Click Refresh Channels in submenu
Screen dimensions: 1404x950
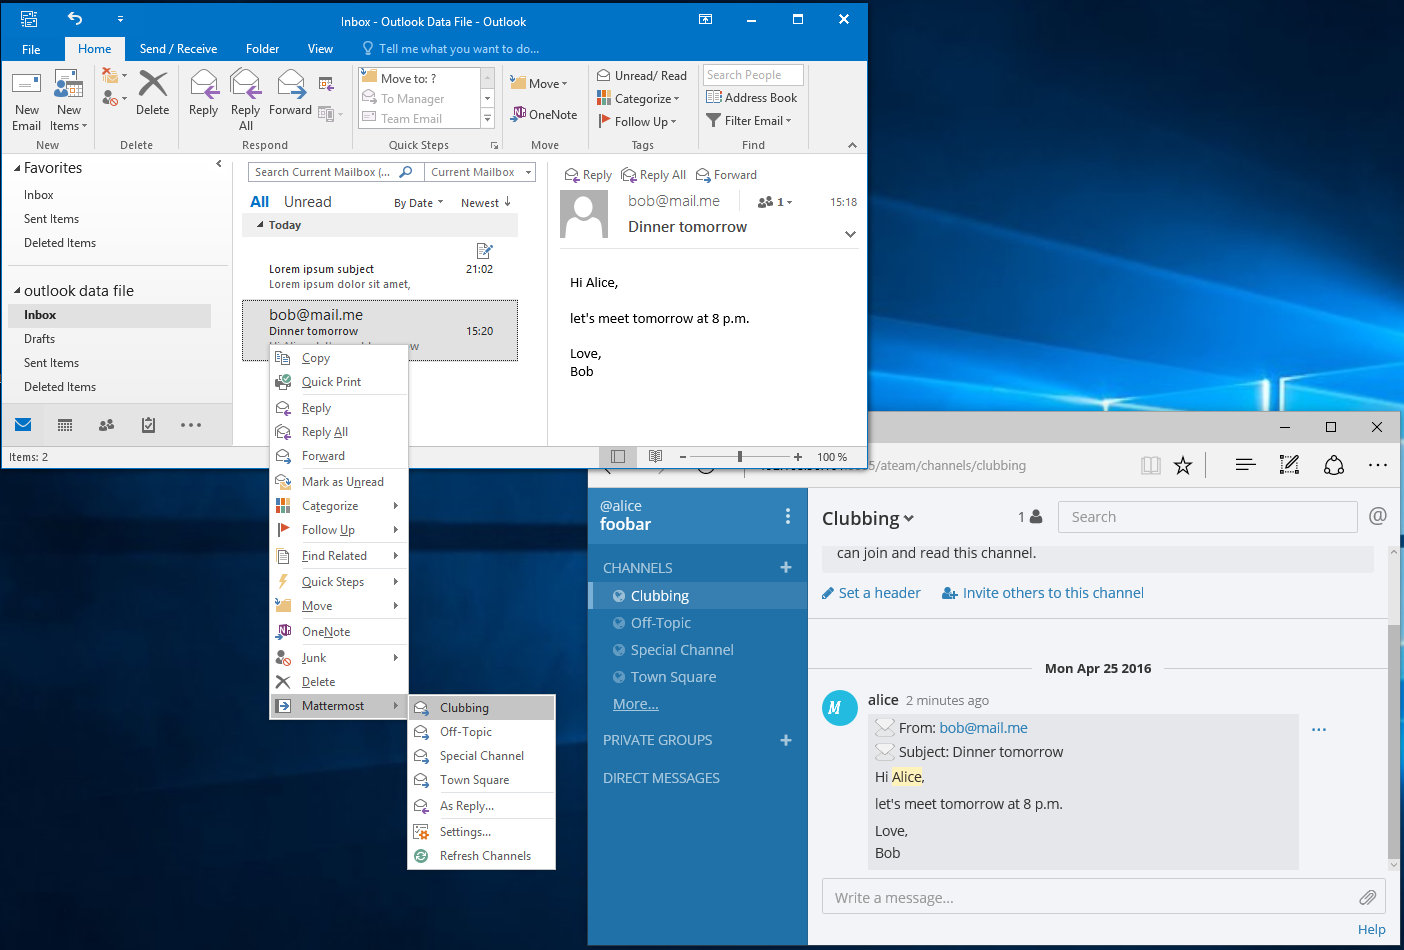pyautogui.click(x=481, y=856)
